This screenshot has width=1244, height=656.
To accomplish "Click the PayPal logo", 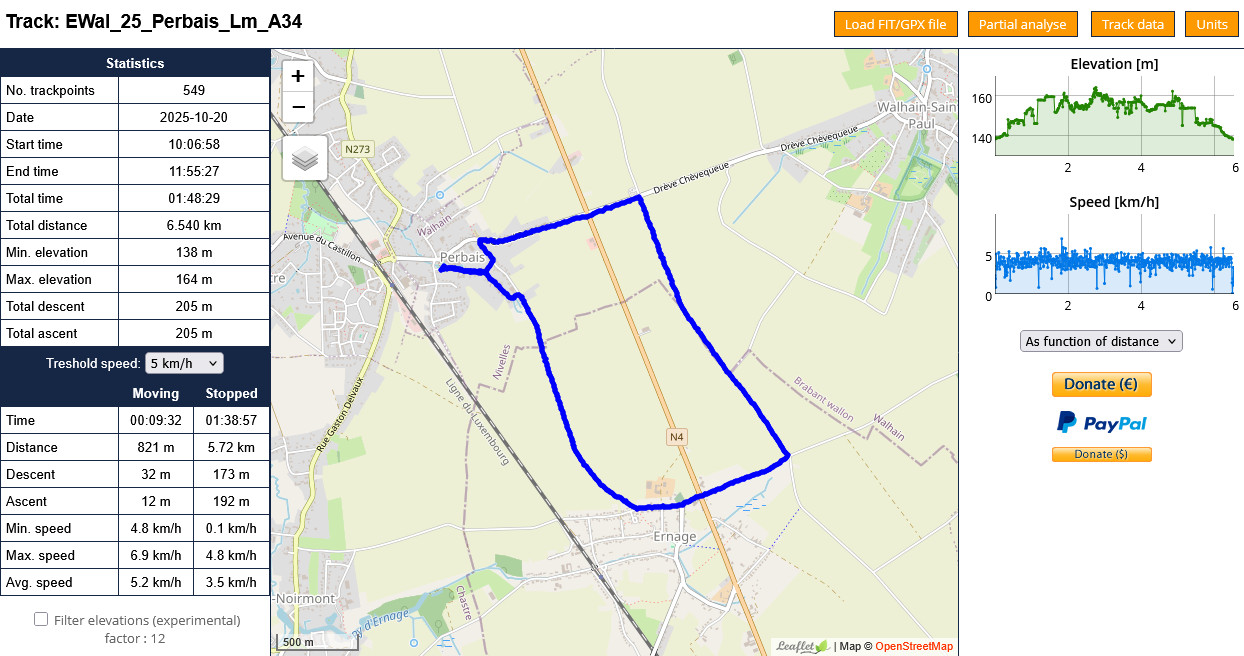I will [x=1101, y=422].
